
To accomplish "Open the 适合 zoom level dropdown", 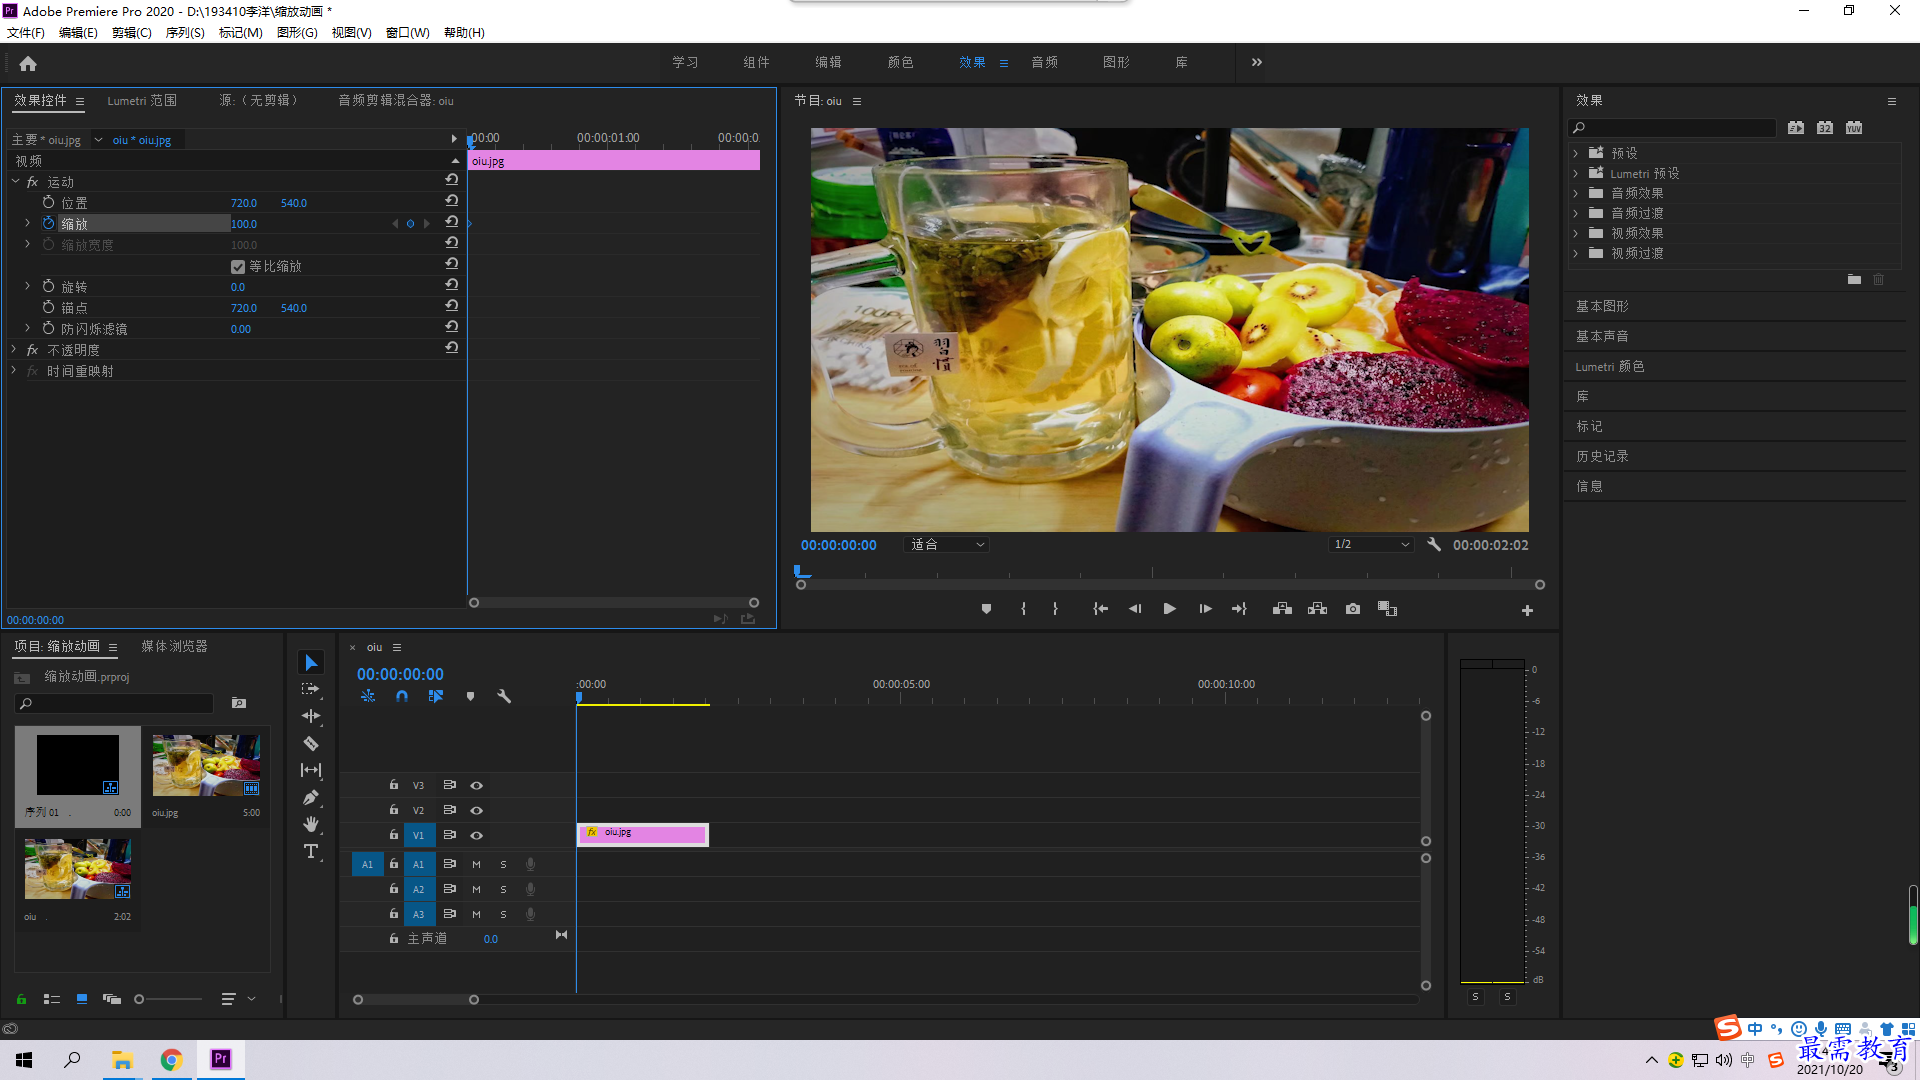I will click(946, 545).
